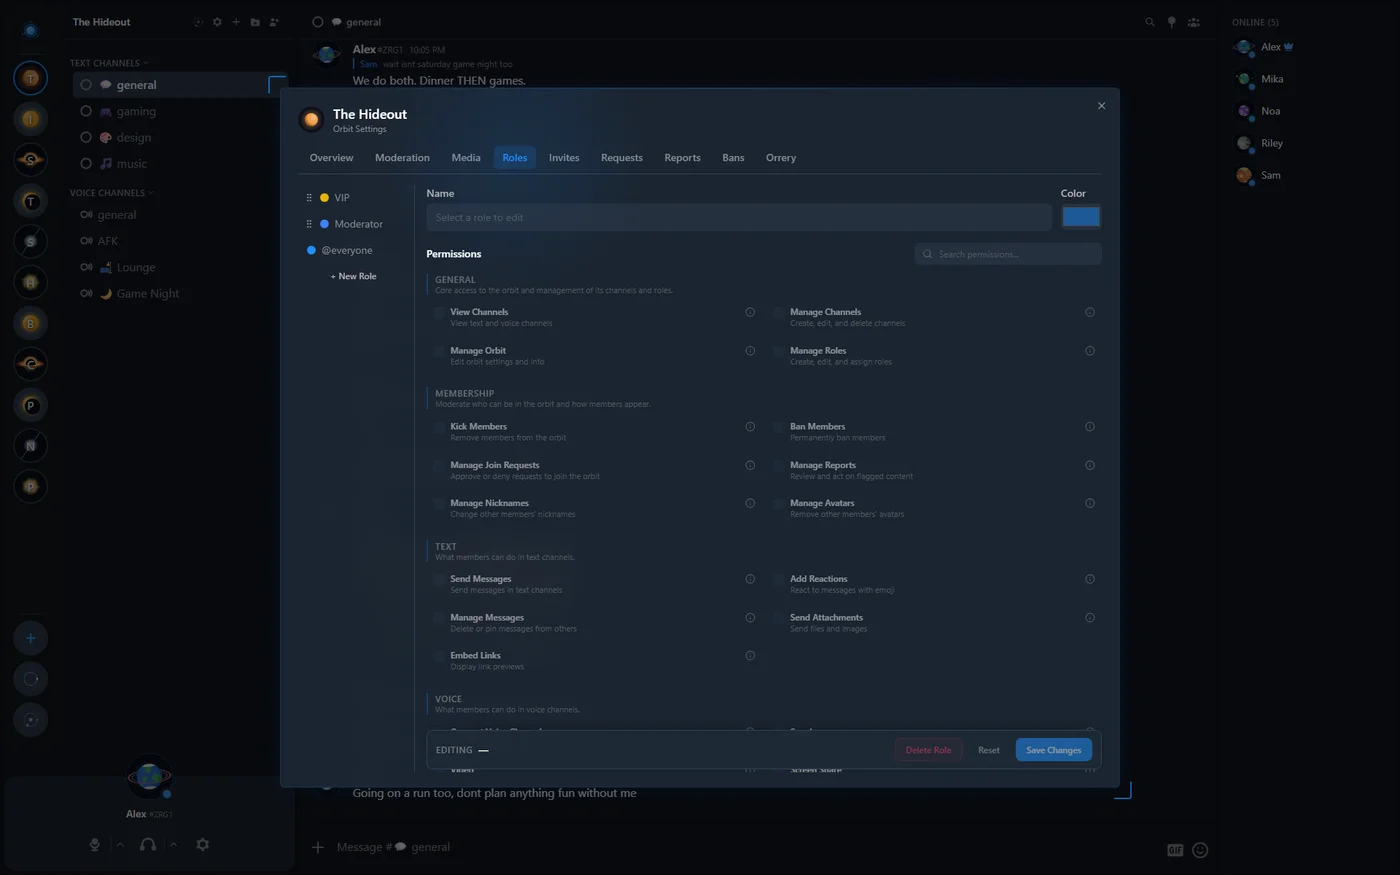Open pinned messages pin icon

pyautogui.click(x=1172, y=22)
